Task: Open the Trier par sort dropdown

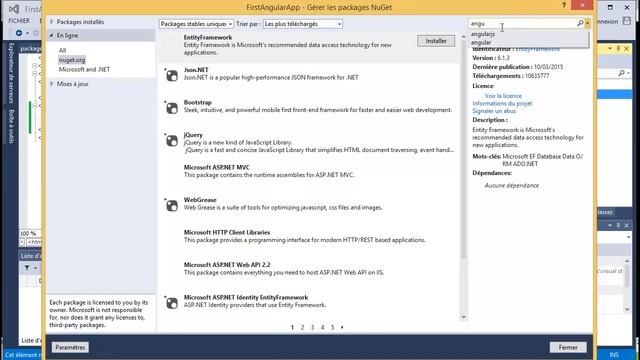Action: (303, 24)
